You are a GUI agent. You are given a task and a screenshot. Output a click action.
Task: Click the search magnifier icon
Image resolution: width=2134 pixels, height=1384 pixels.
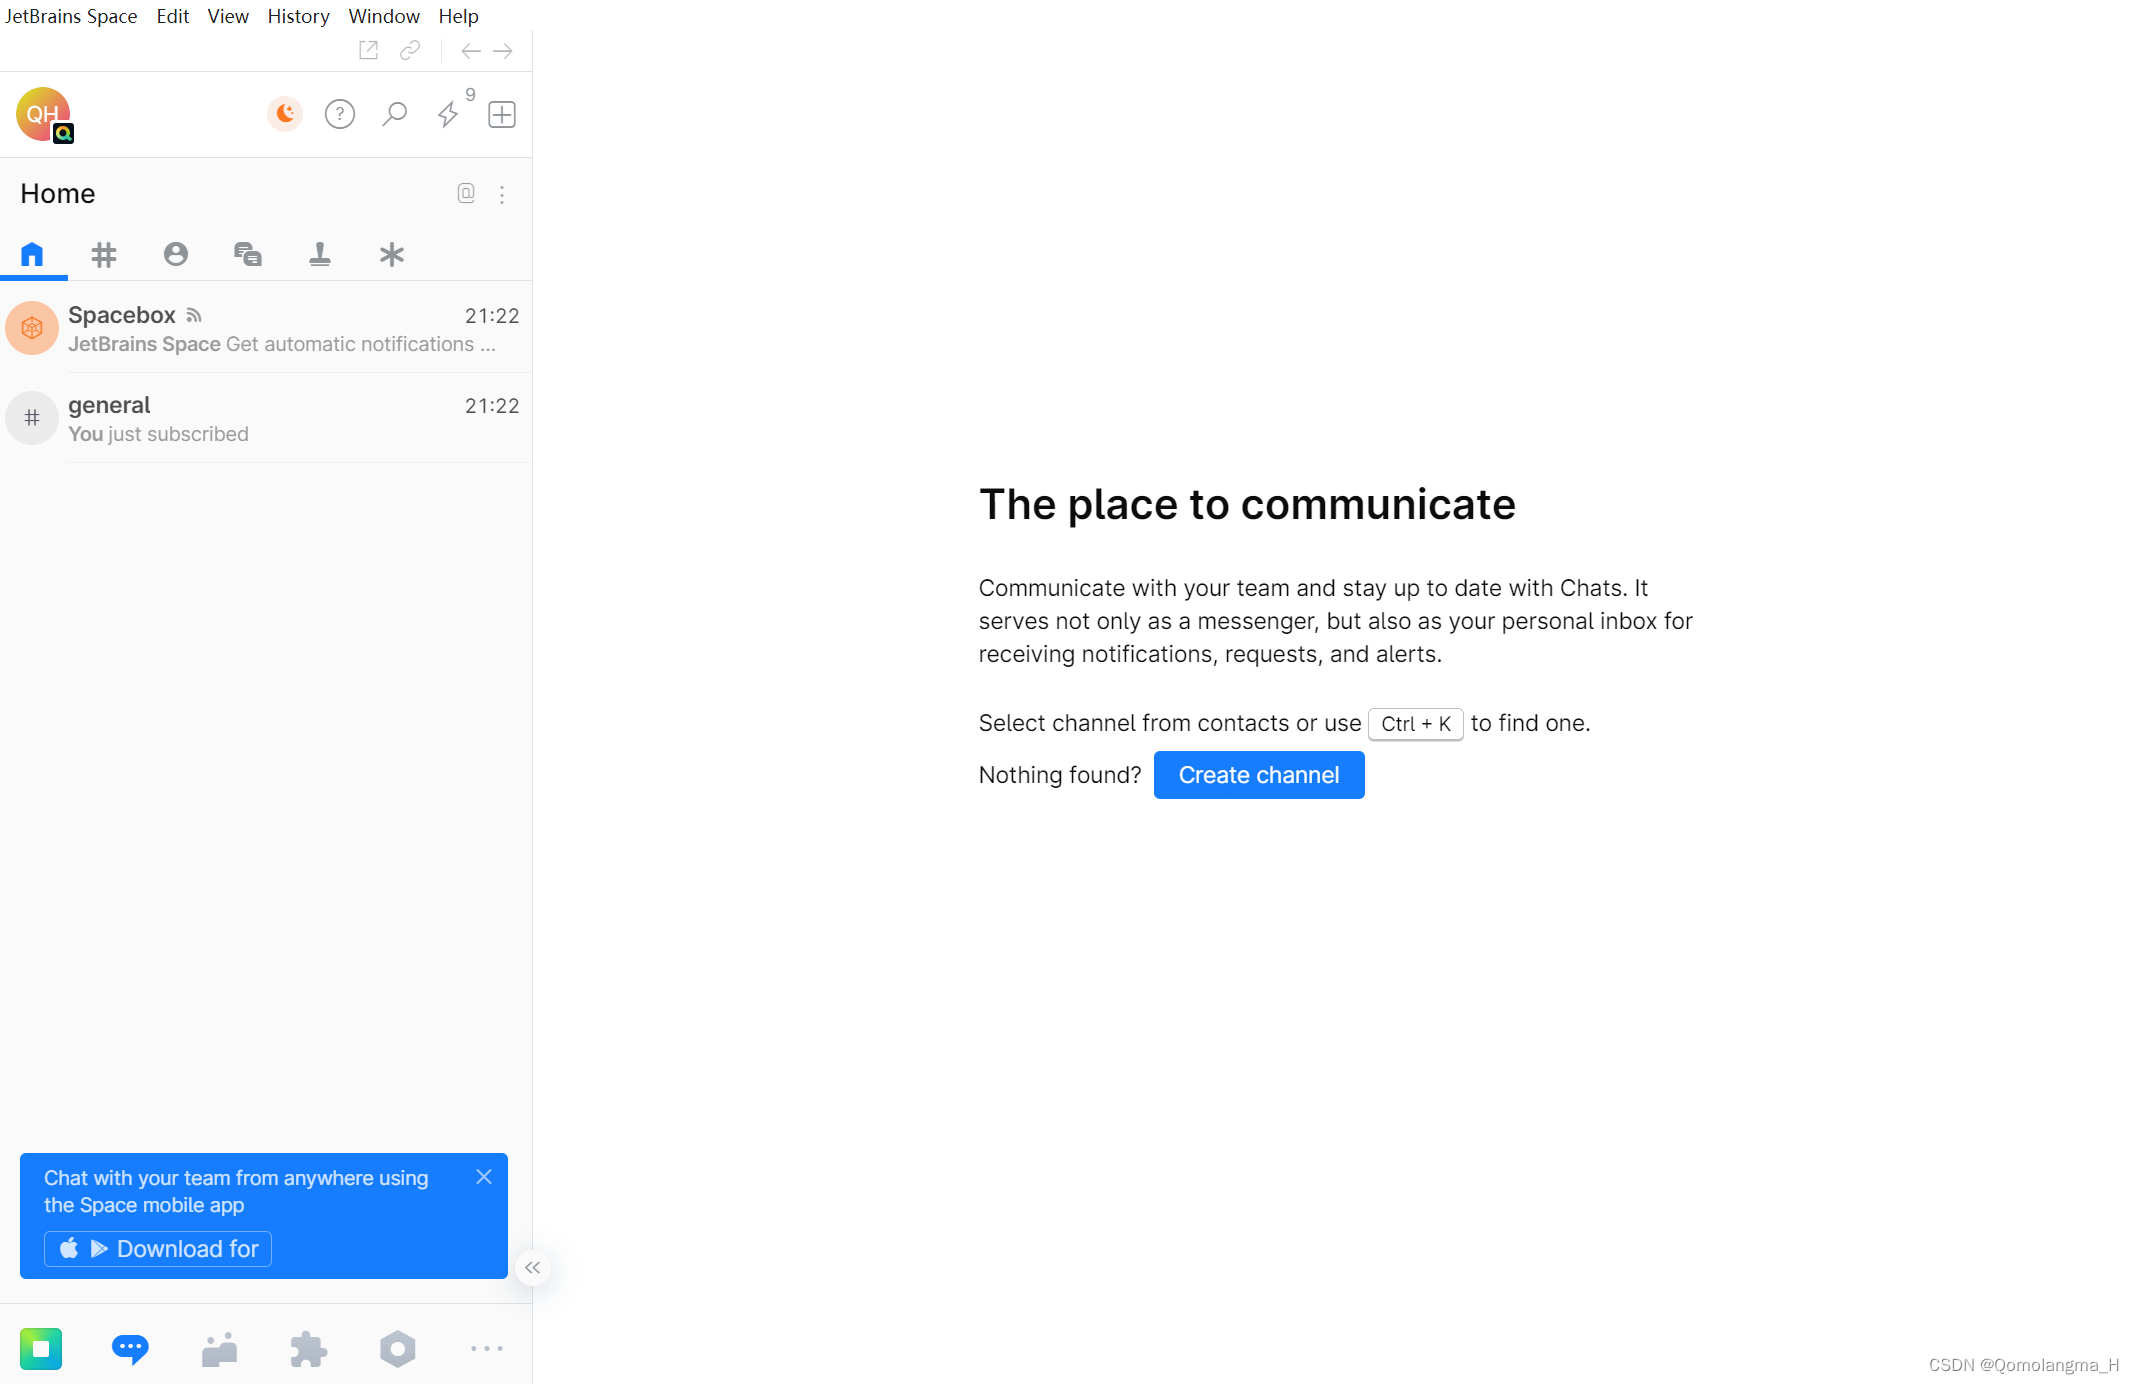[x=394, y=114]
